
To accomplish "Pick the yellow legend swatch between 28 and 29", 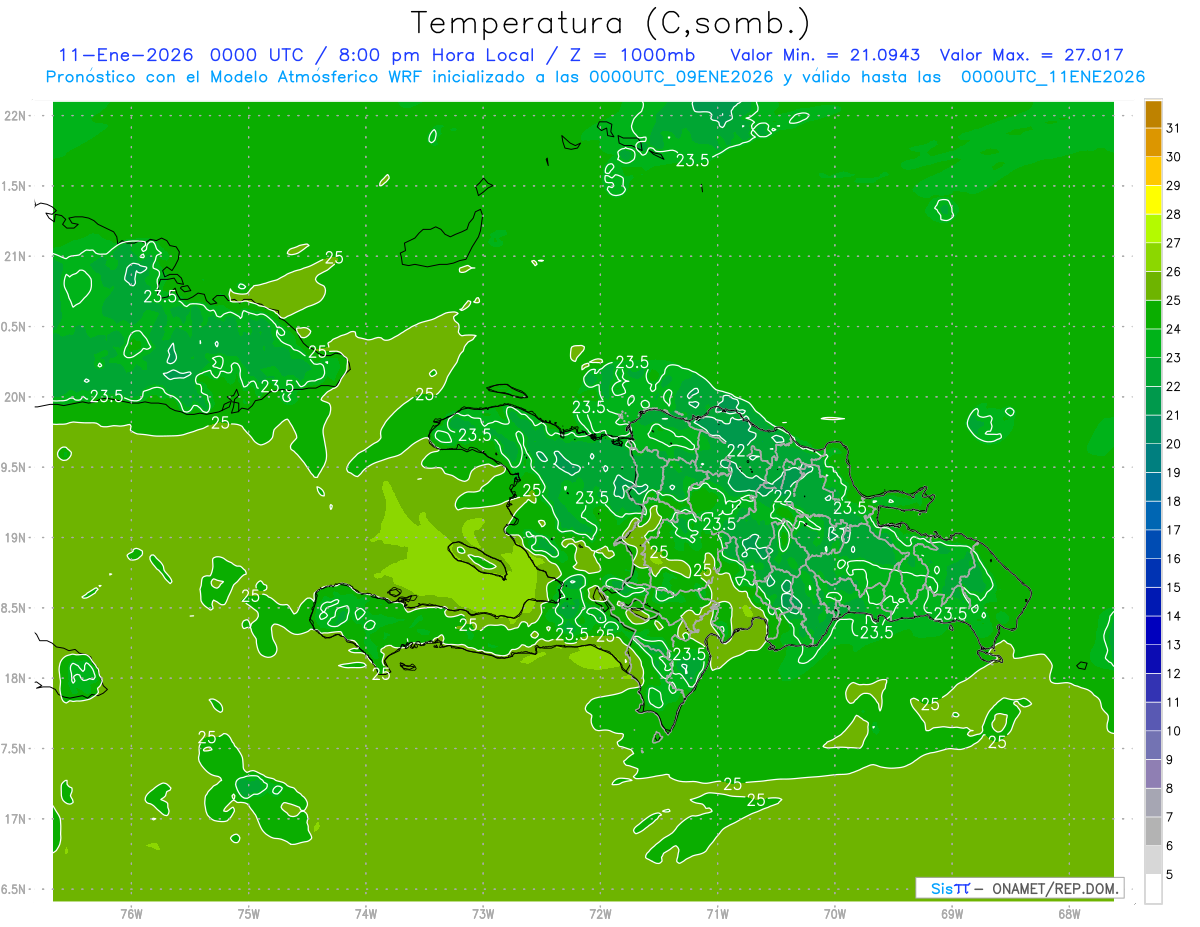I will pos(1153,200).
